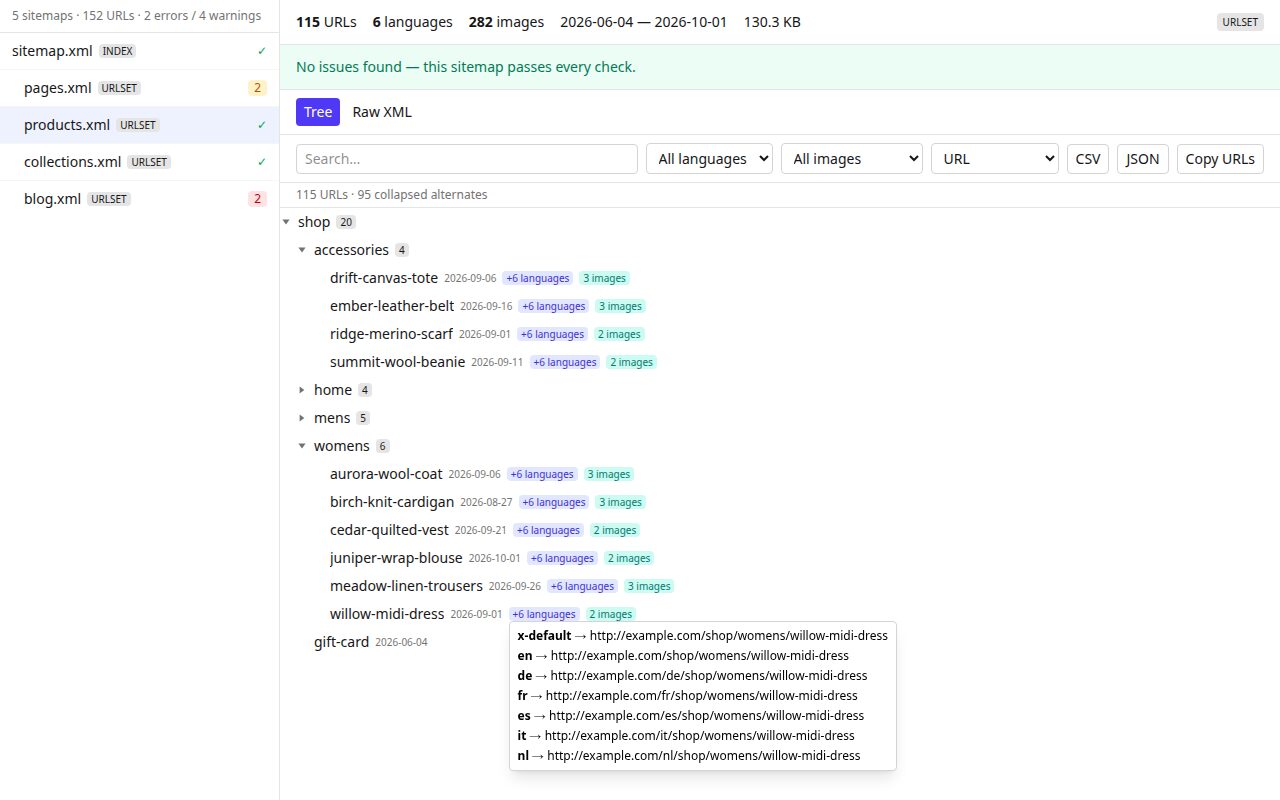Viewport: 1280px width, 800px height.
Task: Click the 3 images badge on birch-knit-cardigan
Action: pyautogui.click(x=620, y=502)
